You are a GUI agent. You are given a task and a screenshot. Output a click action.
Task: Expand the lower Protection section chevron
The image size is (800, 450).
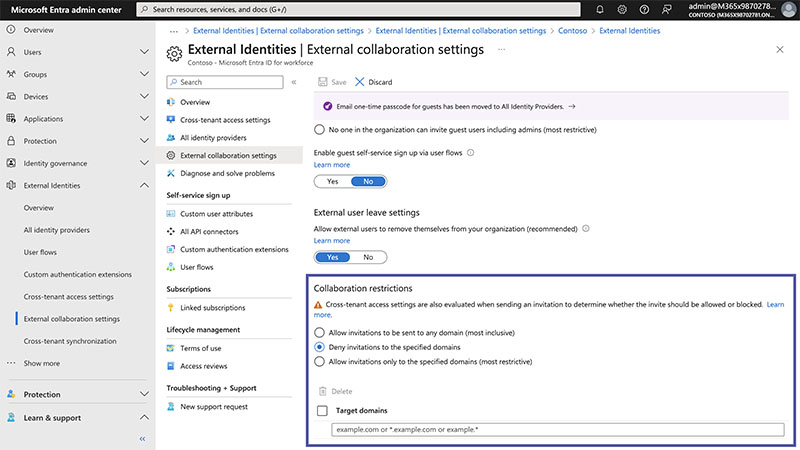tap(144, 394)
